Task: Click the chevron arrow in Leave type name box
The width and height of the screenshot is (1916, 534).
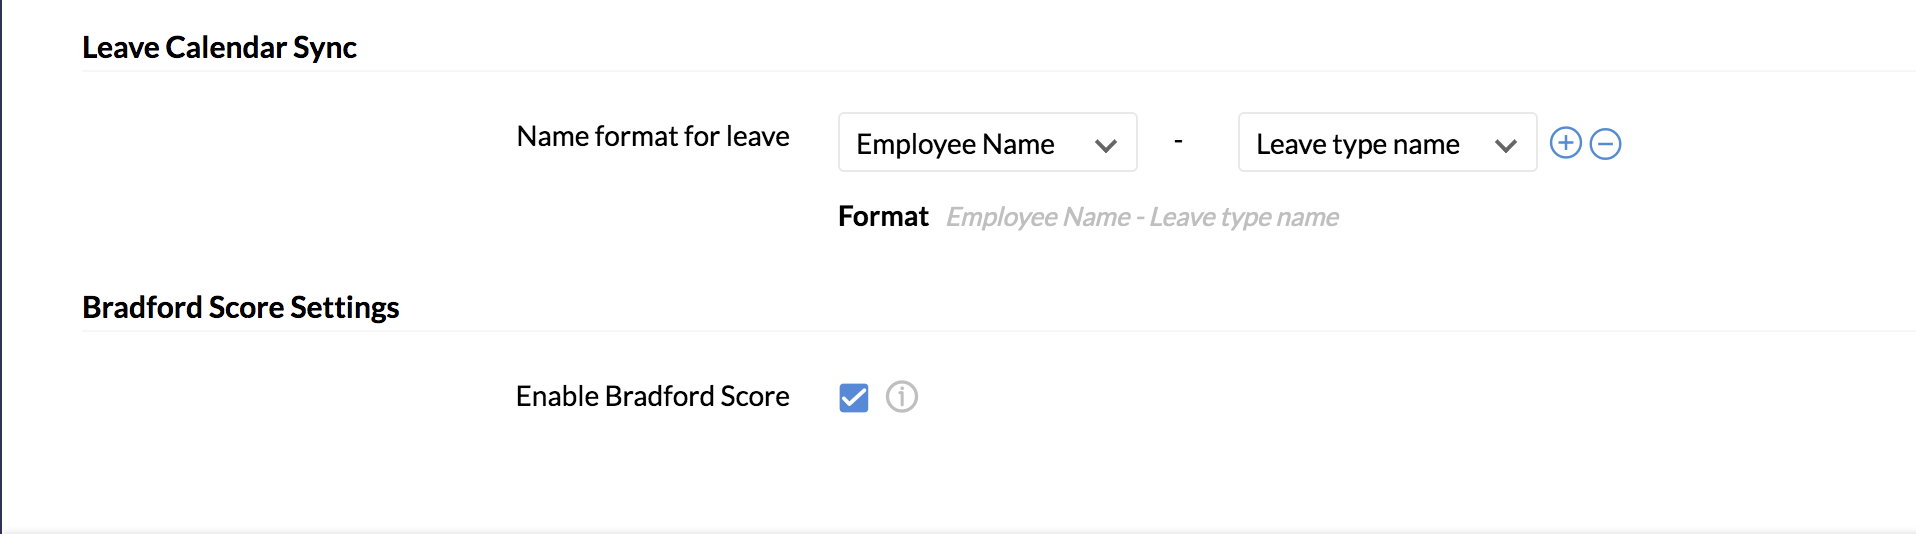Action: pos(1505,146)
